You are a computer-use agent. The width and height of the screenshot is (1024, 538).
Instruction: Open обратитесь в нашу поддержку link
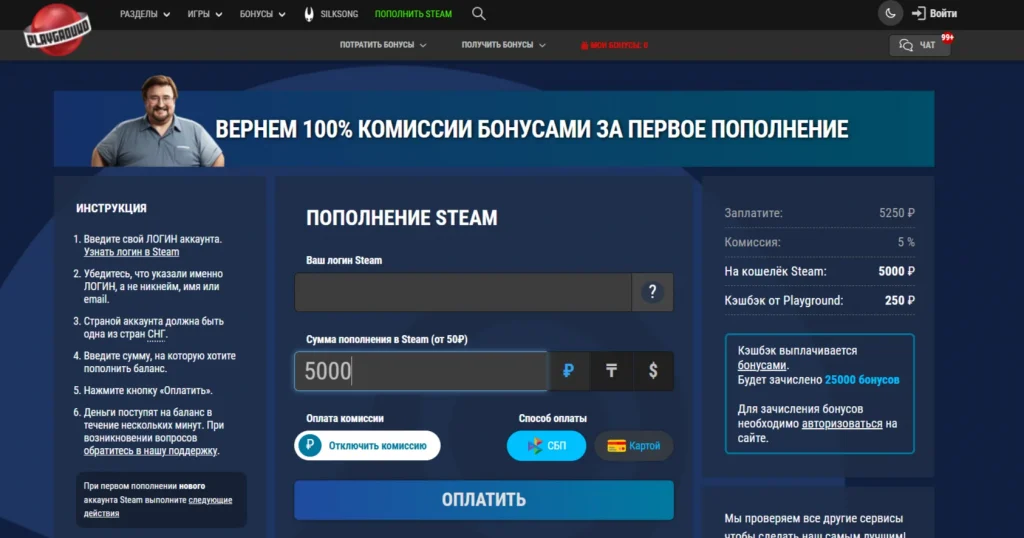[150, 451]
